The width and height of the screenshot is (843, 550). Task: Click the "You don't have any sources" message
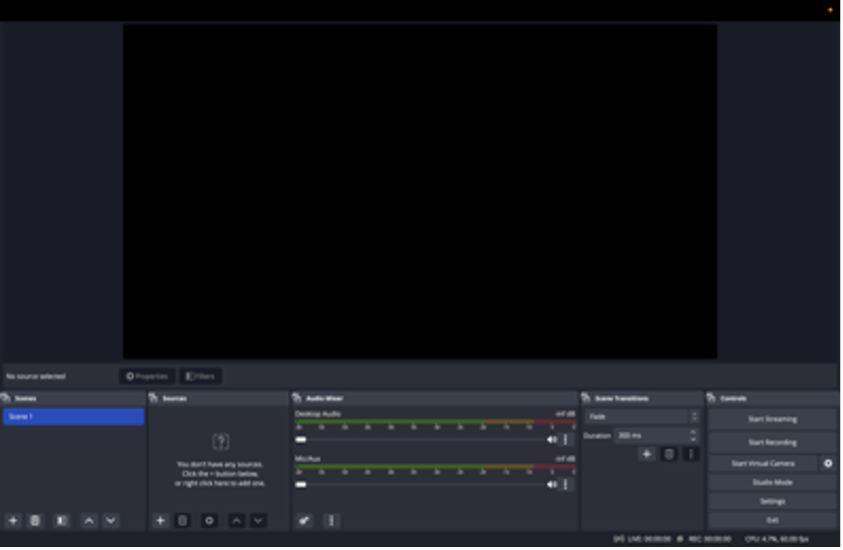[x=220, y=475]
